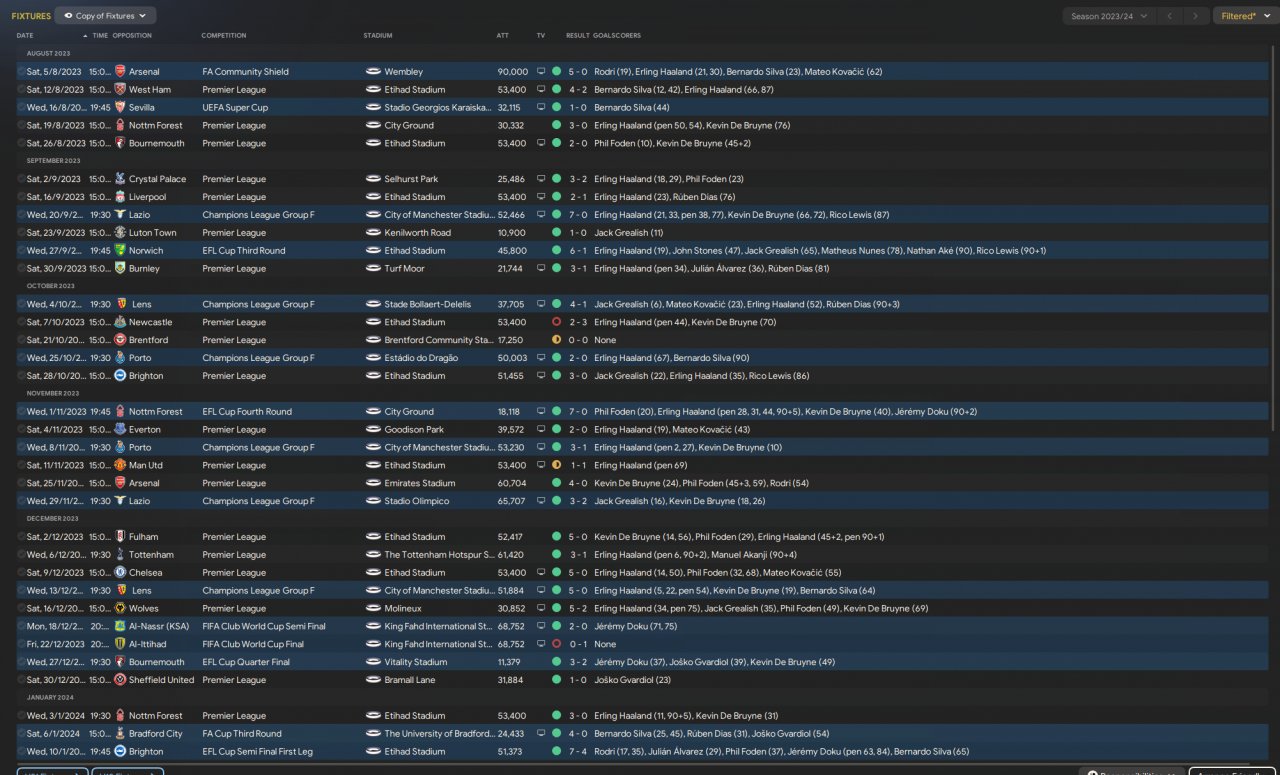Image resolution: width=1280 pixels, height=775 pixels.
Task: Click the draw indicator on the Brentford row
Action: click(556, 340)
